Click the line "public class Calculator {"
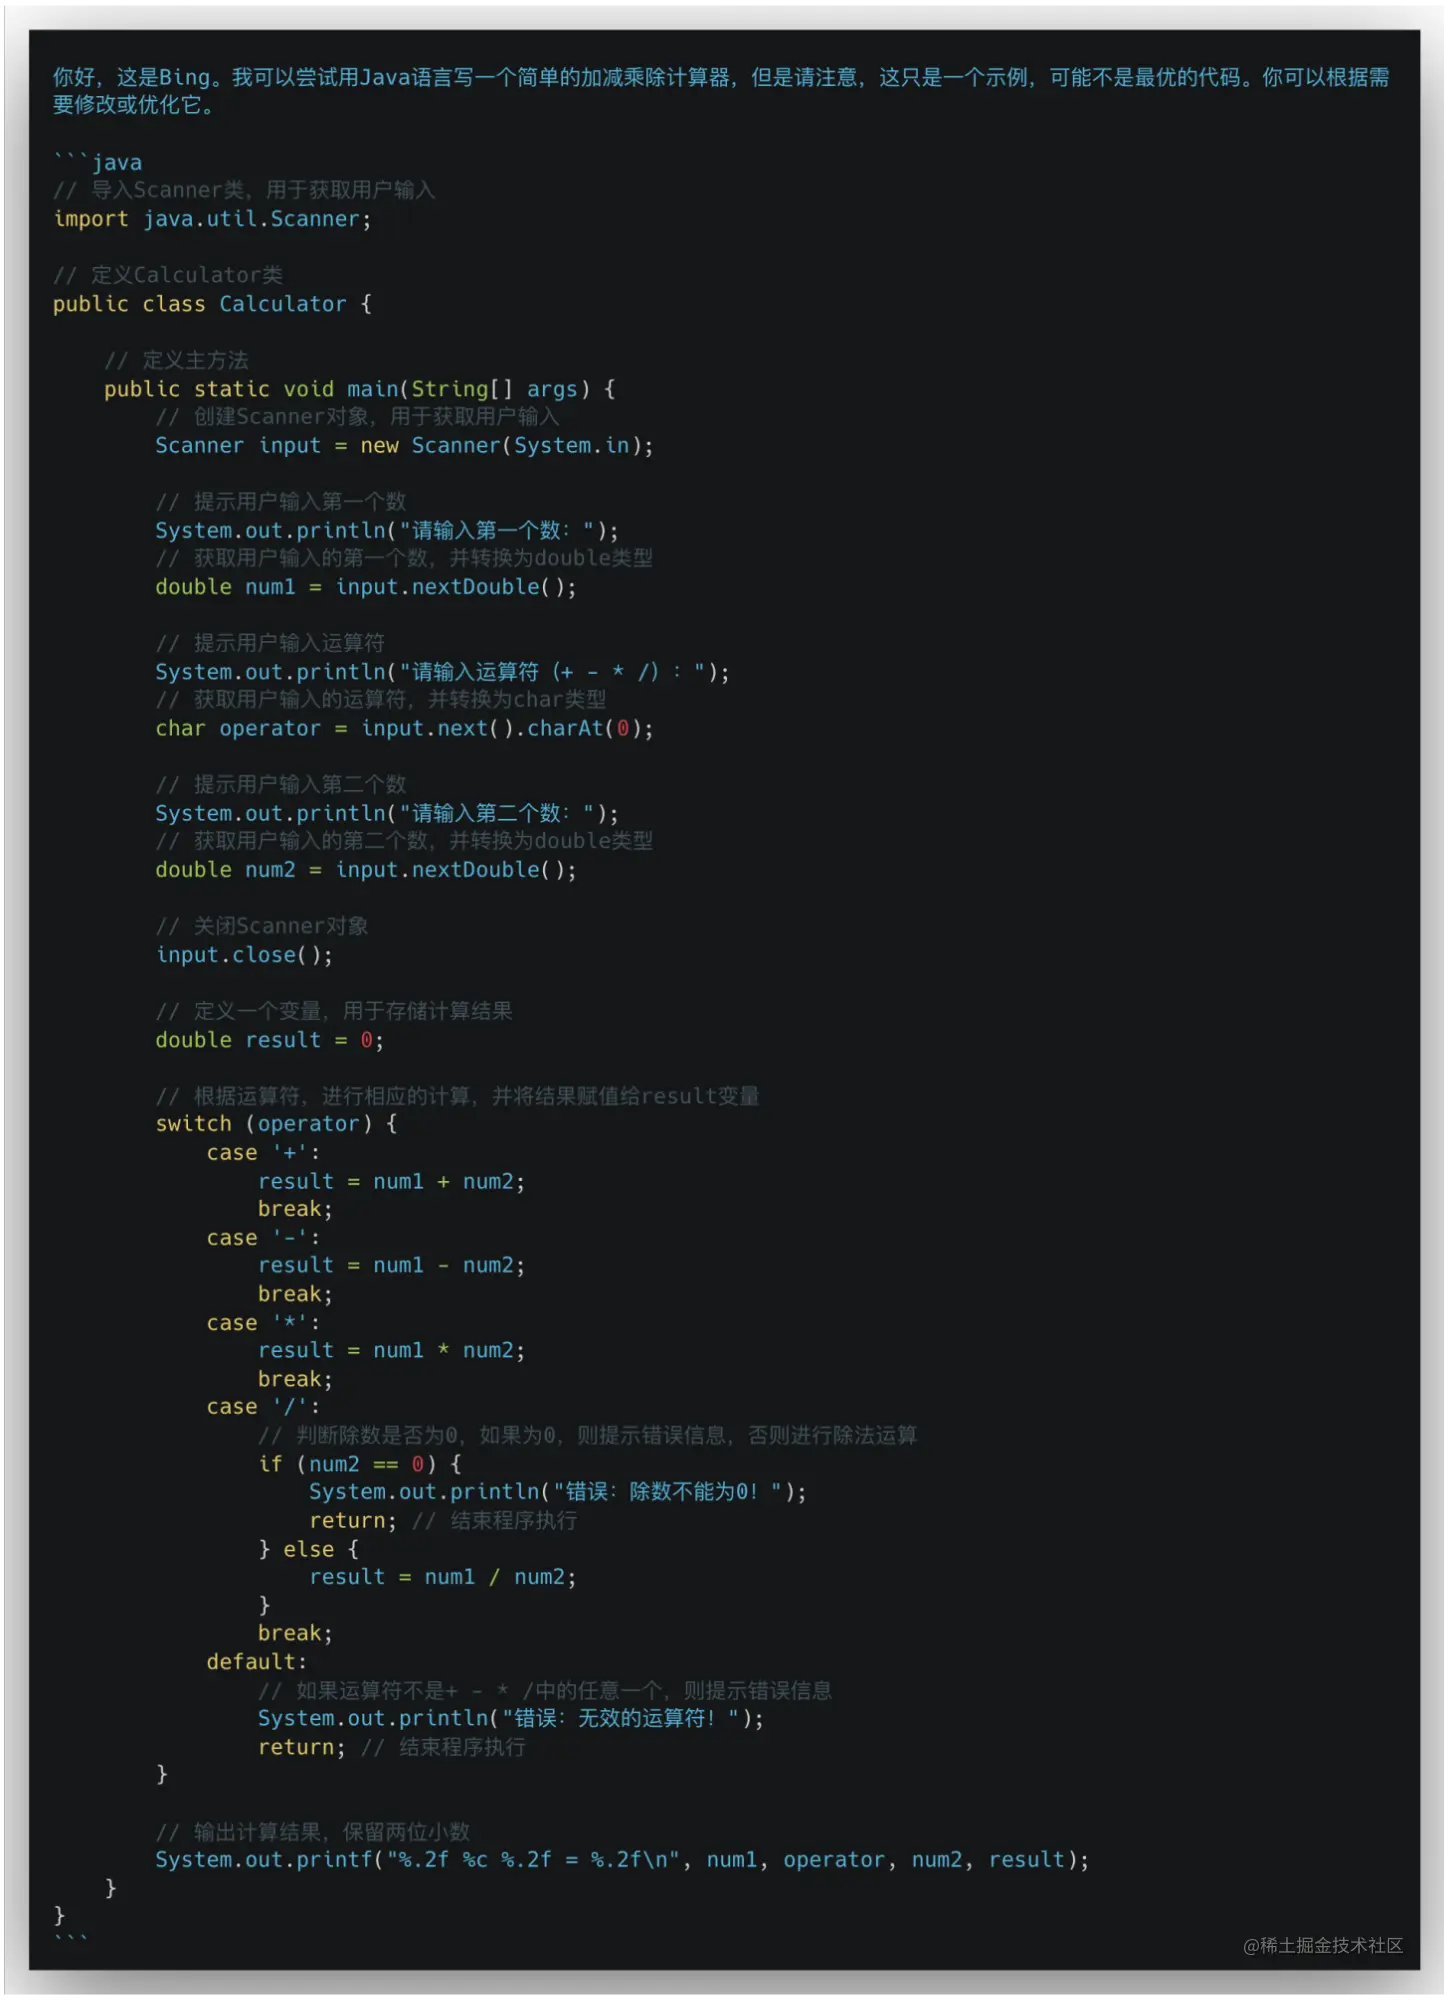The height and width of the screenshot is (2000, 1448). tap(212, 304)
